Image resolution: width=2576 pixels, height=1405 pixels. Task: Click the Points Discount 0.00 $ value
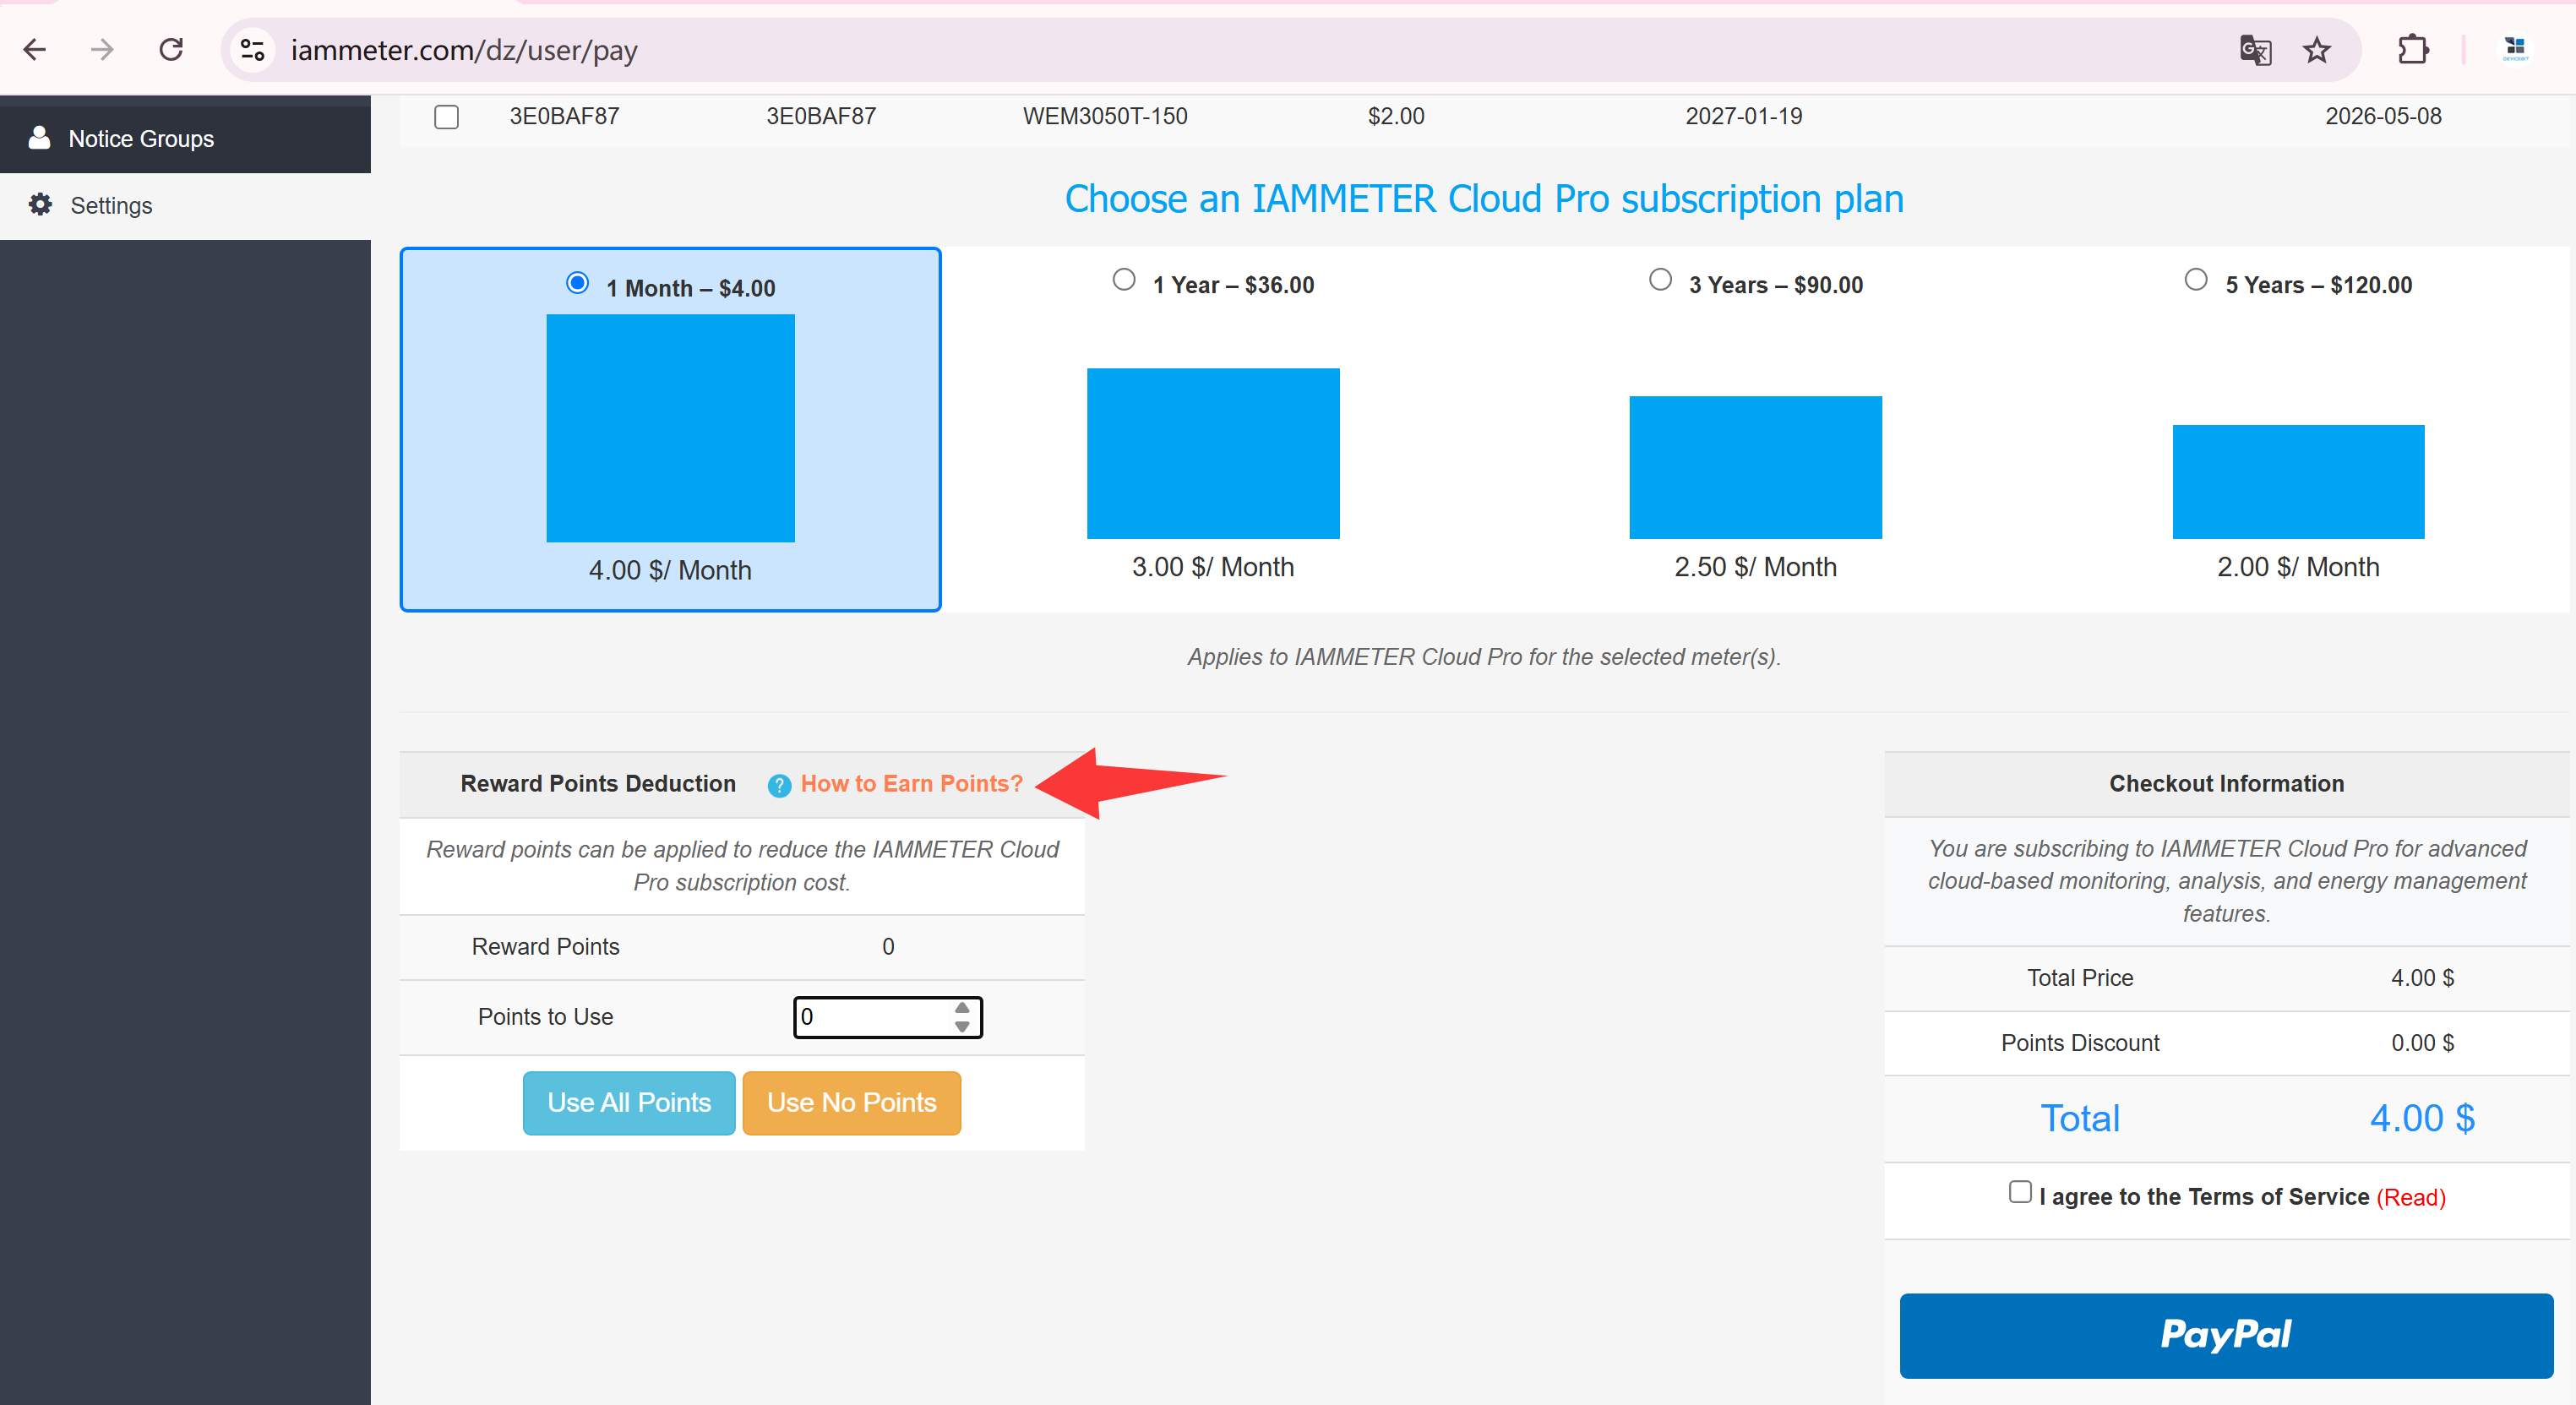2422,1043
